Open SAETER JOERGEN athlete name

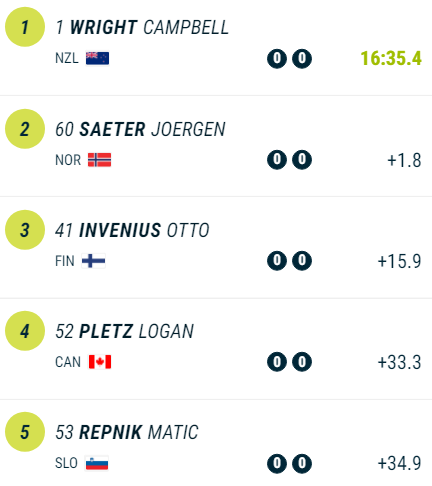click(152, 129)
